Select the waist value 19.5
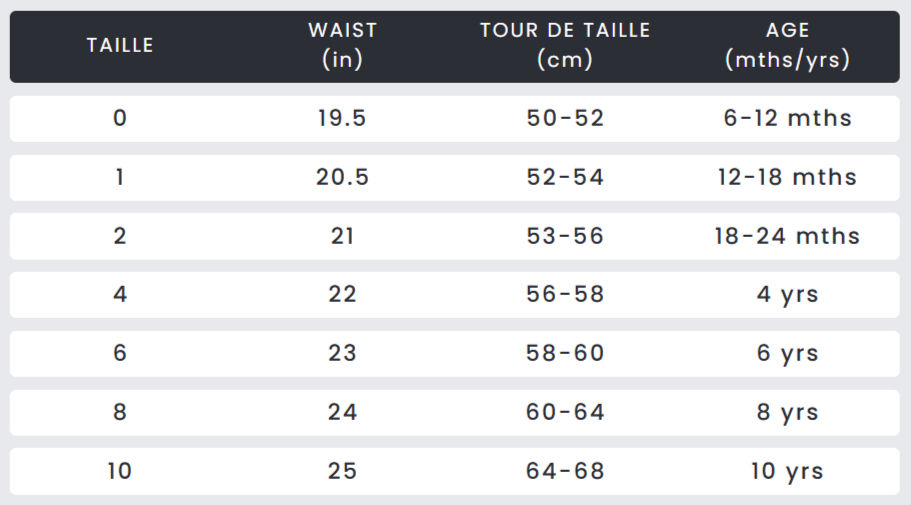 click(342, 119)
